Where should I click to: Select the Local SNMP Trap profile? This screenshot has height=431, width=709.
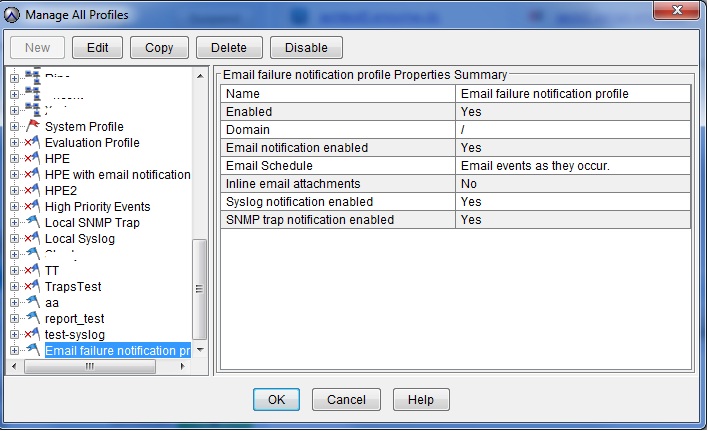[x=92, y=223]
